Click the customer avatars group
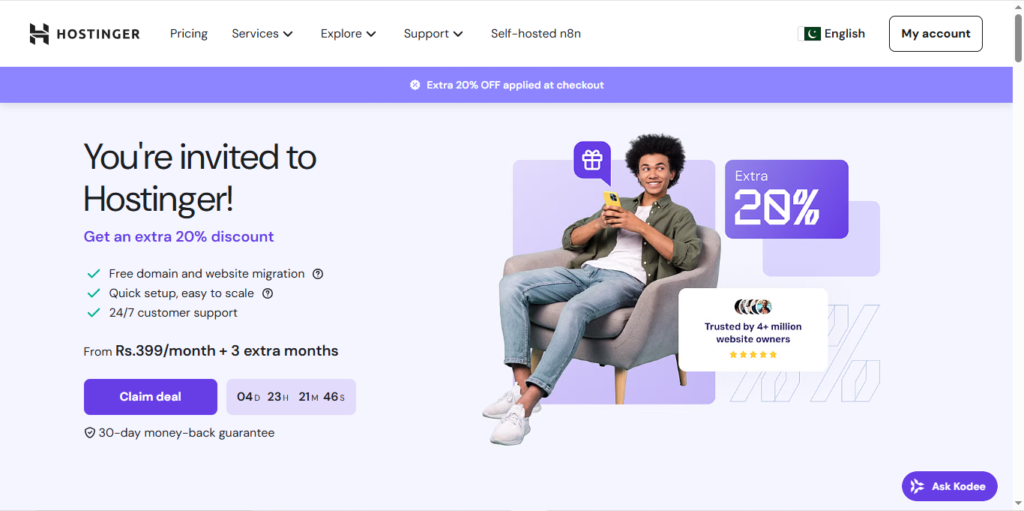Image resolution: width=1024 pixels, height=511 pixels. pyautogui.click(x=753, y=307)
